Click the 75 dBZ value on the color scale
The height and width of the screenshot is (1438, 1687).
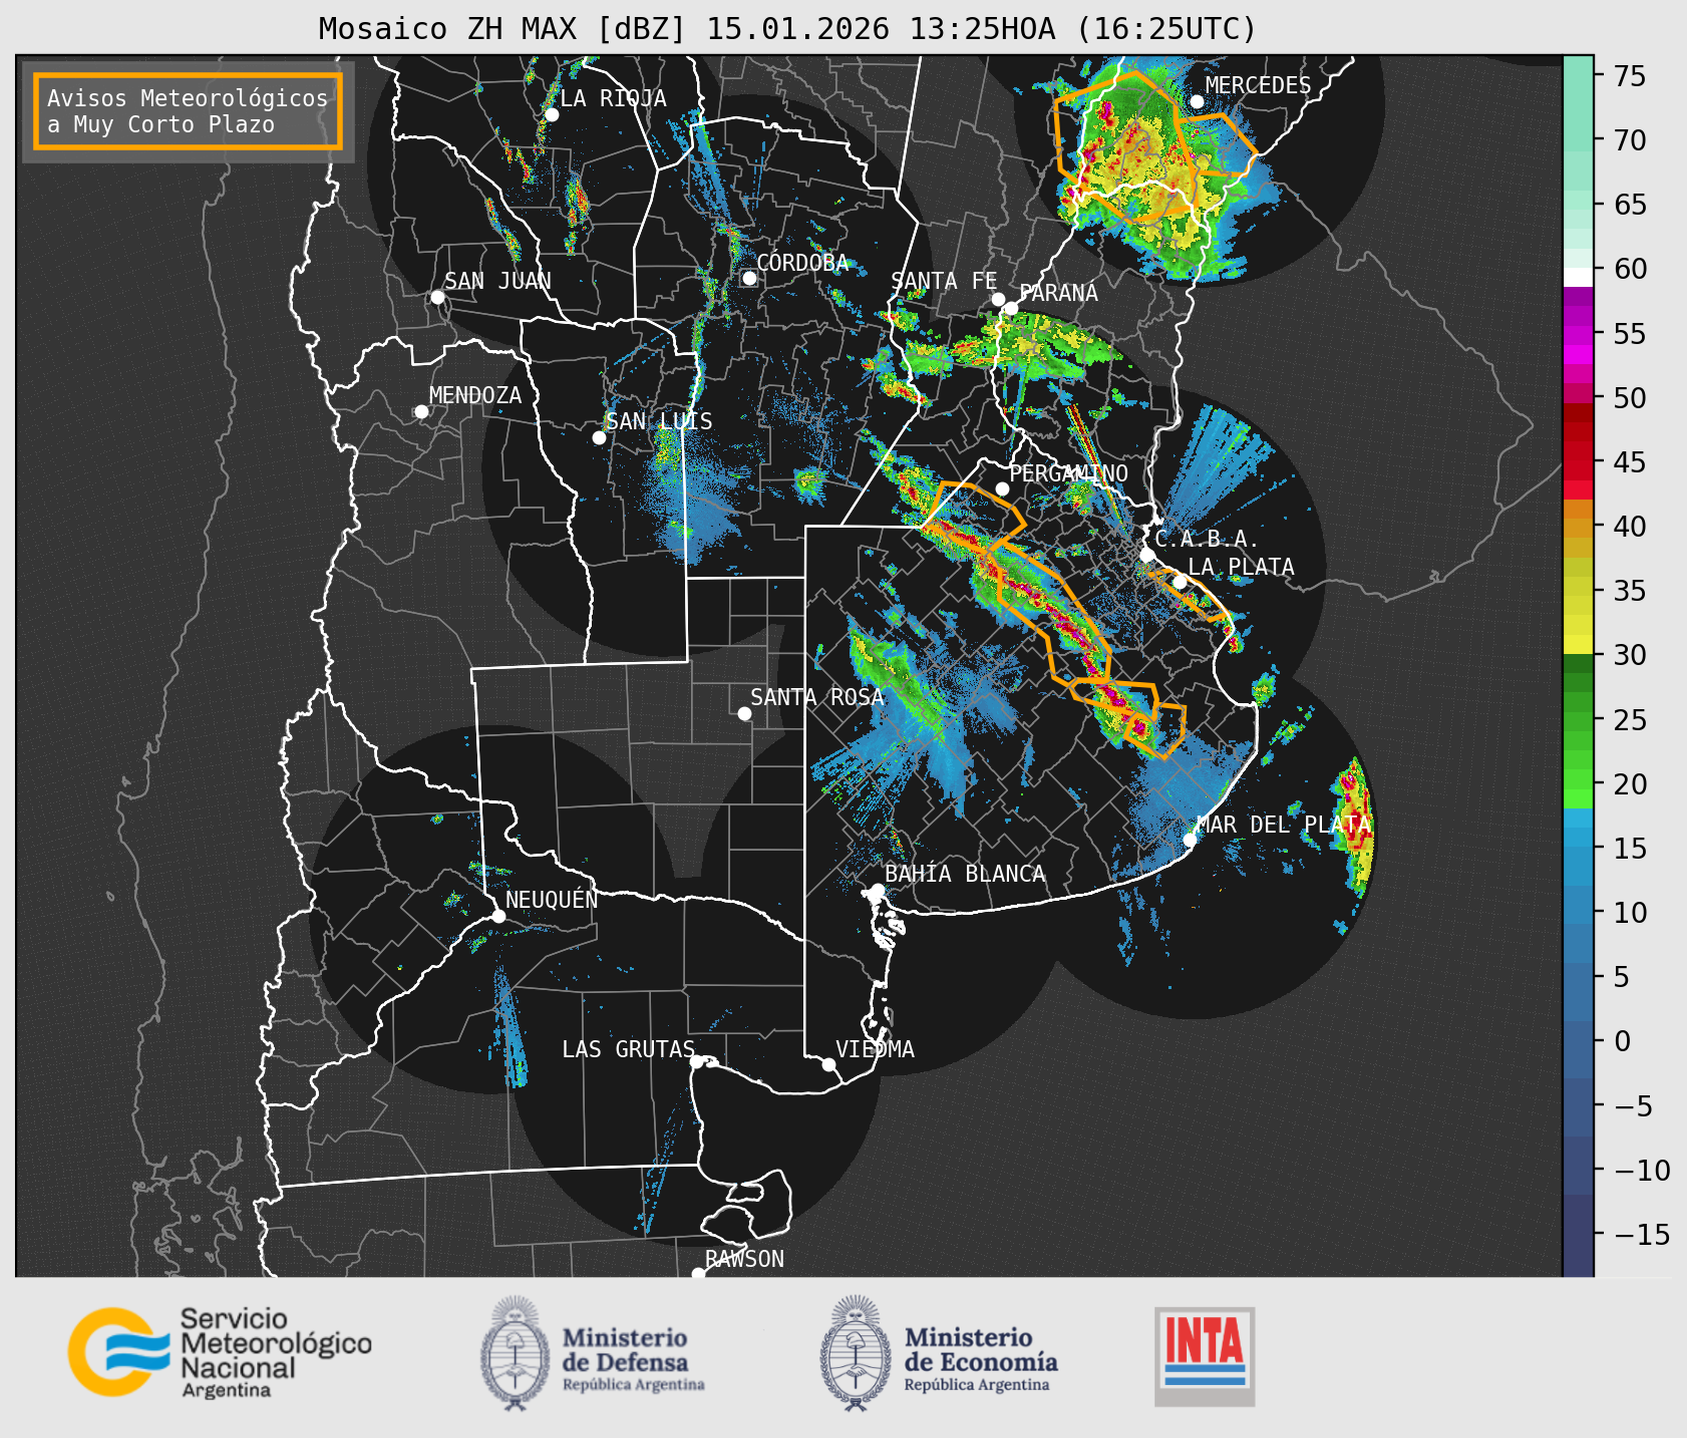[x=1628, y=76]
